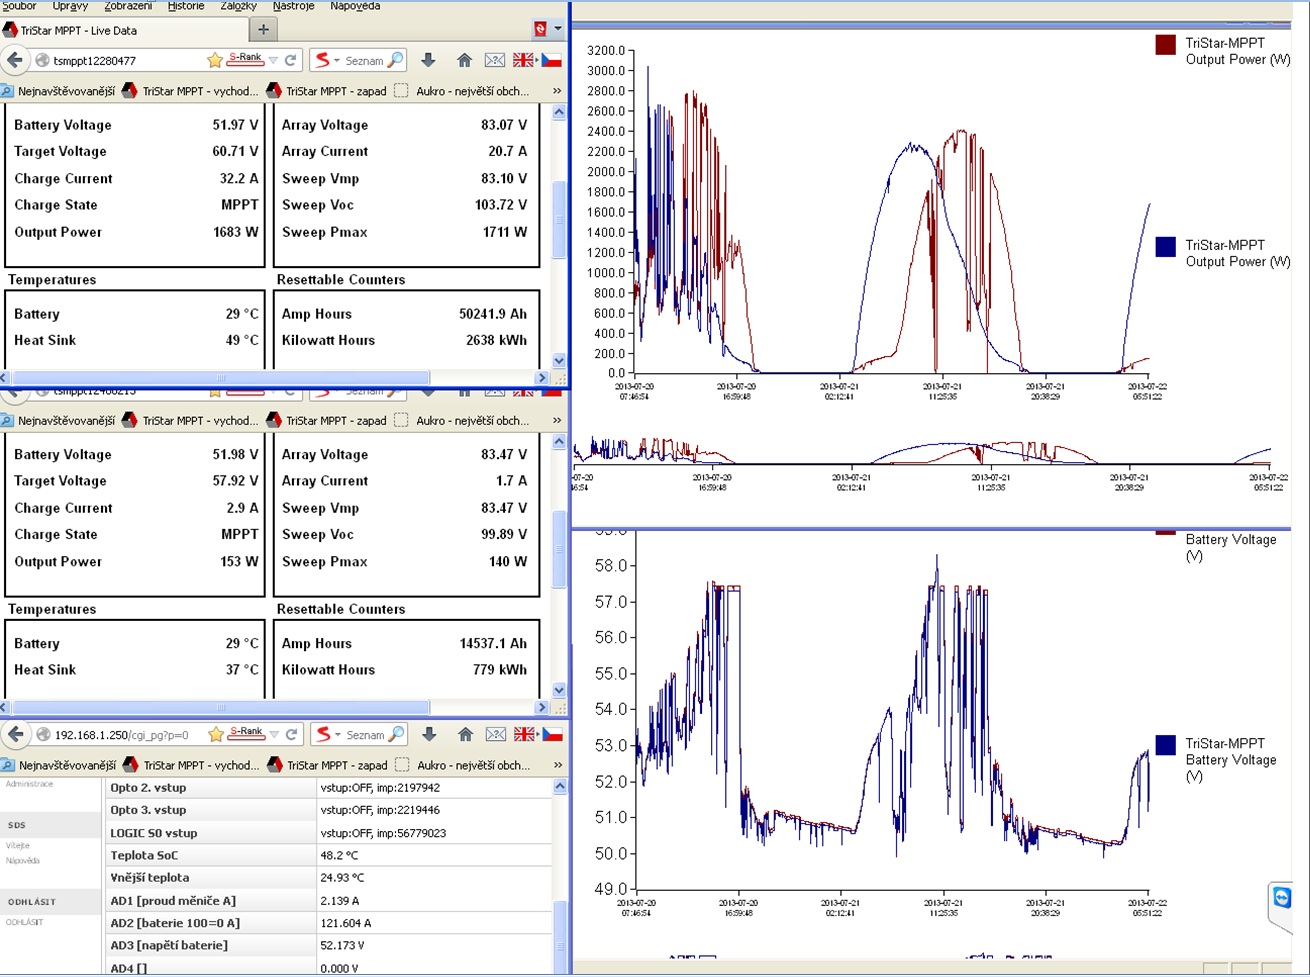
Task: Click horizontal scrollbar under top TriStar data page
Action: [x=220, y=378]
